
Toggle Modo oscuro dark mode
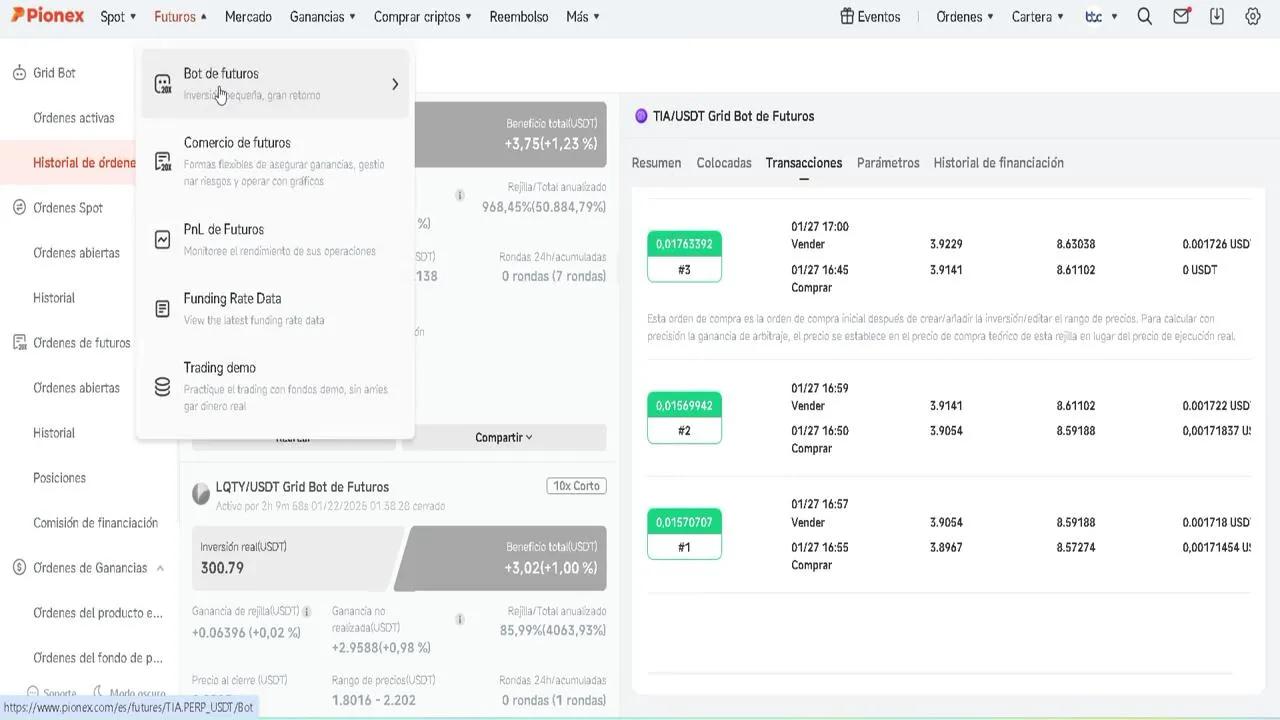click(128, 693)
